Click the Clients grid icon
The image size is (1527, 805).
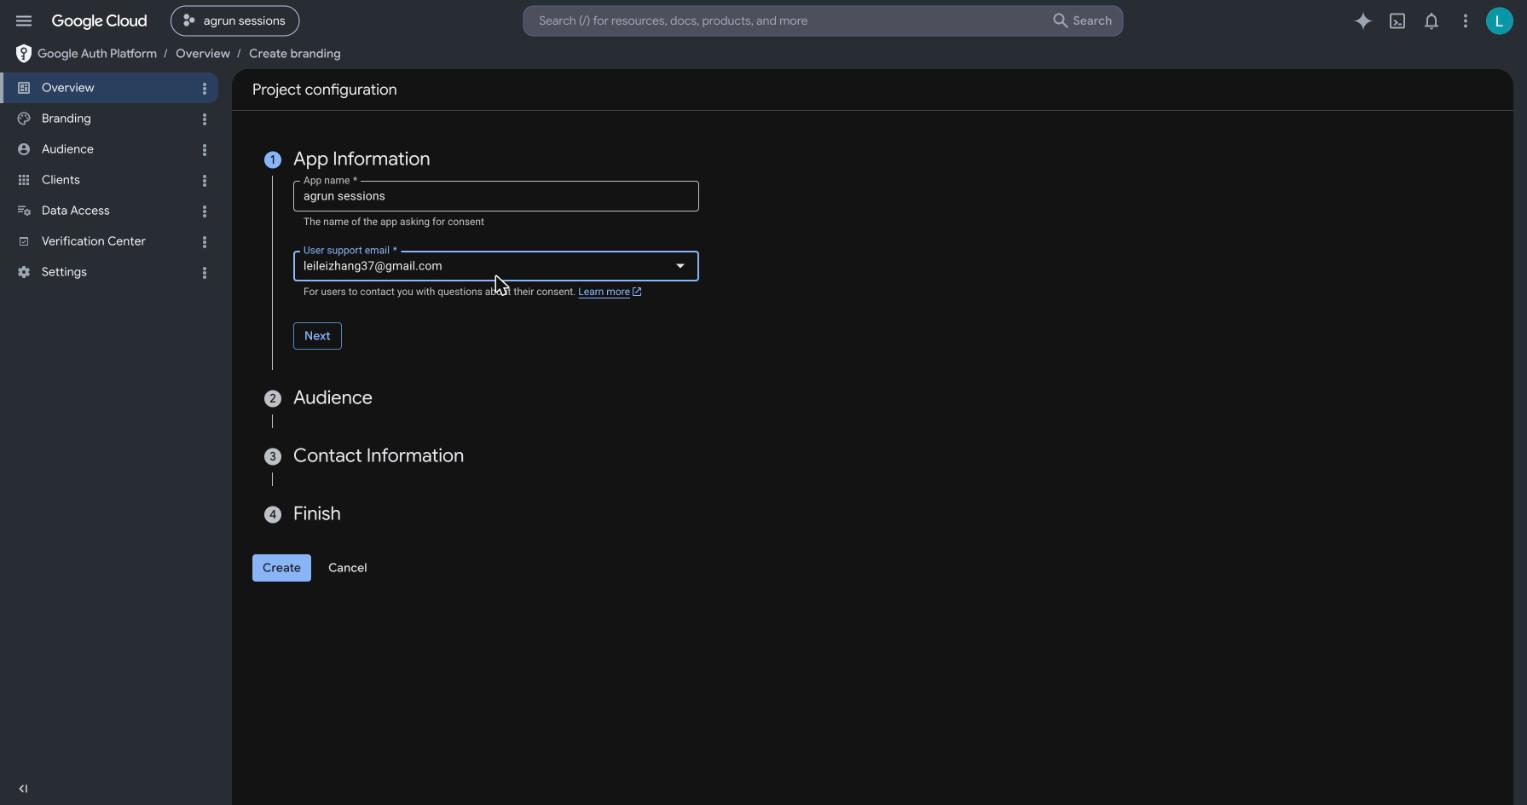tap(24, 180)
